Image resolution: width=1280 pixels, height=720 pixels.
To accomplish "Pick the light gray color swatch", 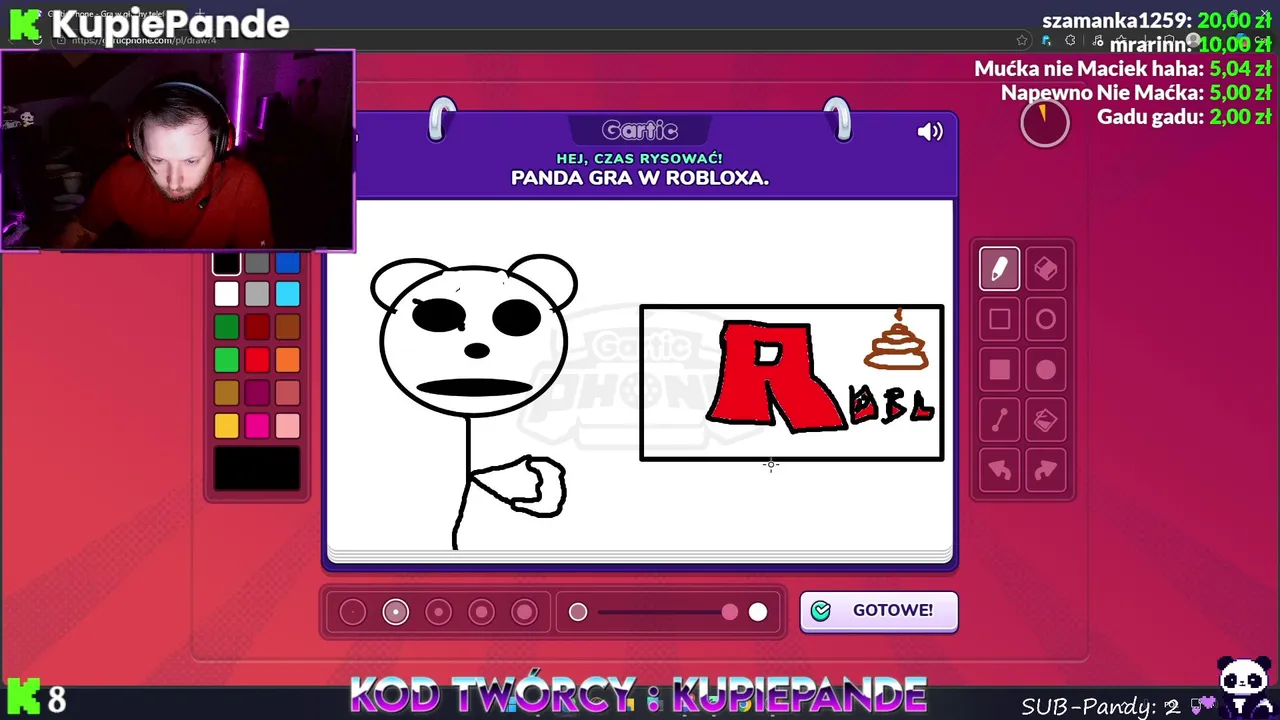I will coord(257,294).
